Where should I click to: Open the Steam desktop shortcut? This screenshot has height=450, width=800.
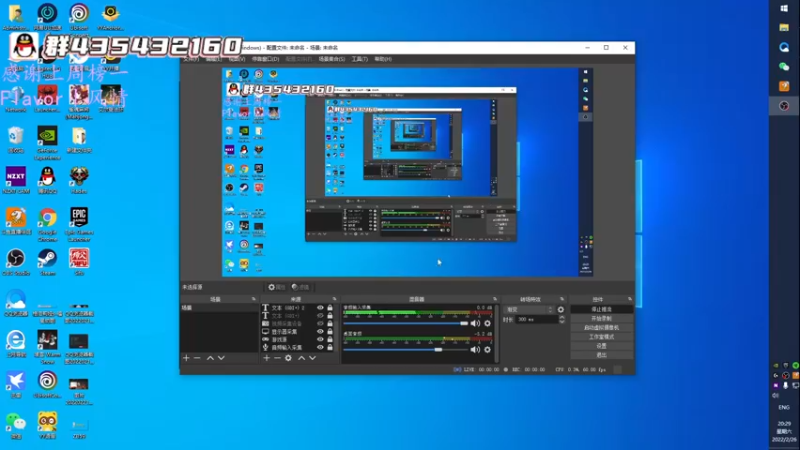(47, 263)
